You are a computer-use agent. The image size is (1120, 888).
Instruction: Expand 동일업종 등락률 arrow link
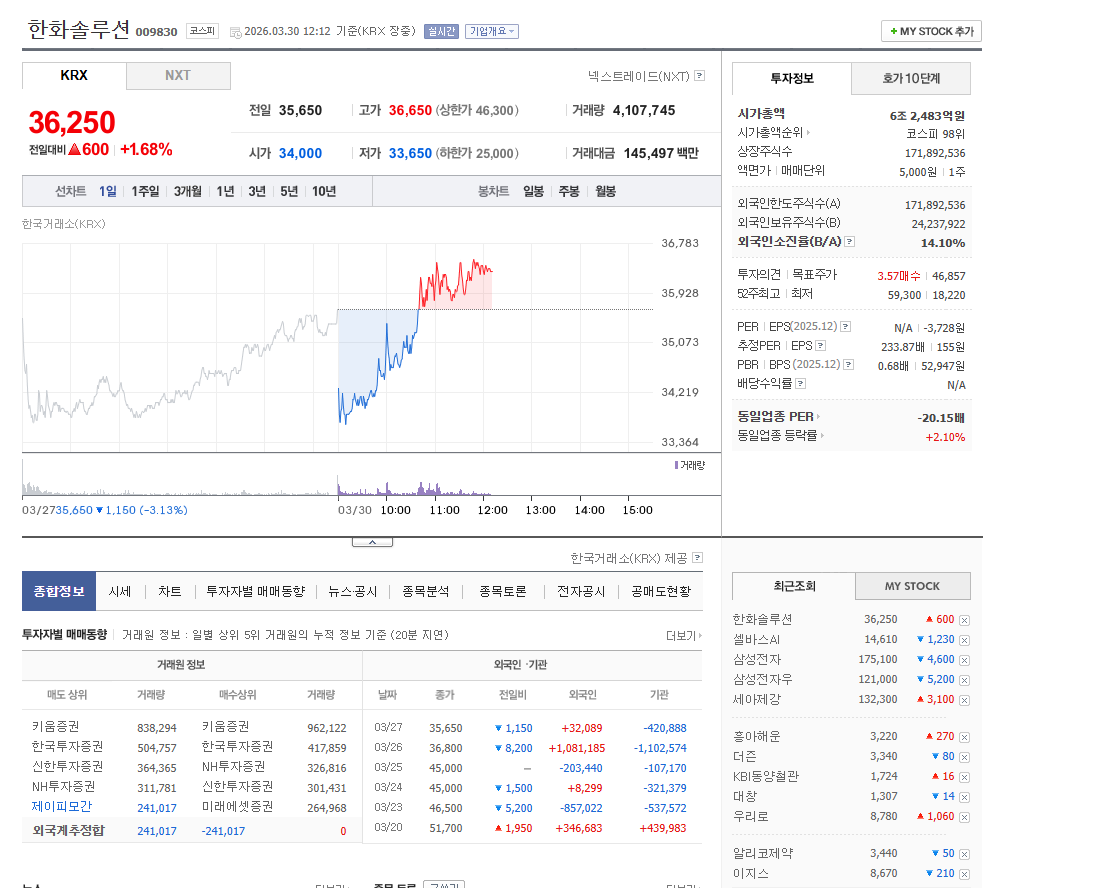781,435
